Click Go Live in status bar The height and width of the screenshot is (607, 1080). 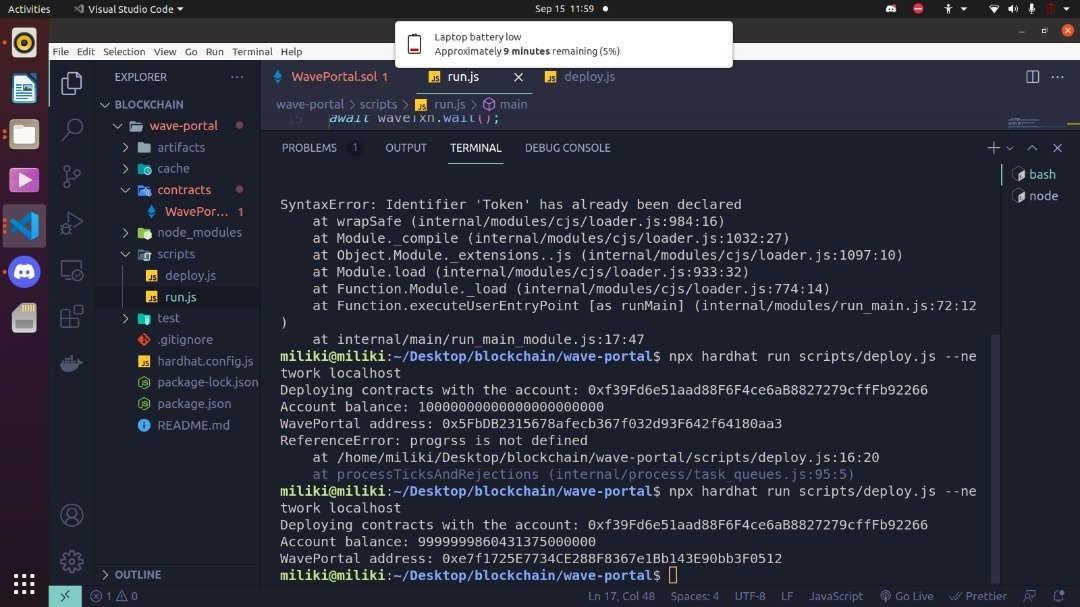tap(906, 596)
